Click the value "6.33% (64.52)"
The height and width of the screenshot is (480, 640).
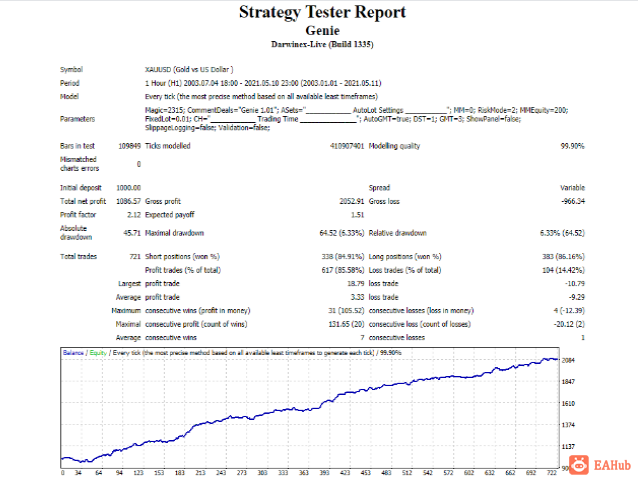562,233
